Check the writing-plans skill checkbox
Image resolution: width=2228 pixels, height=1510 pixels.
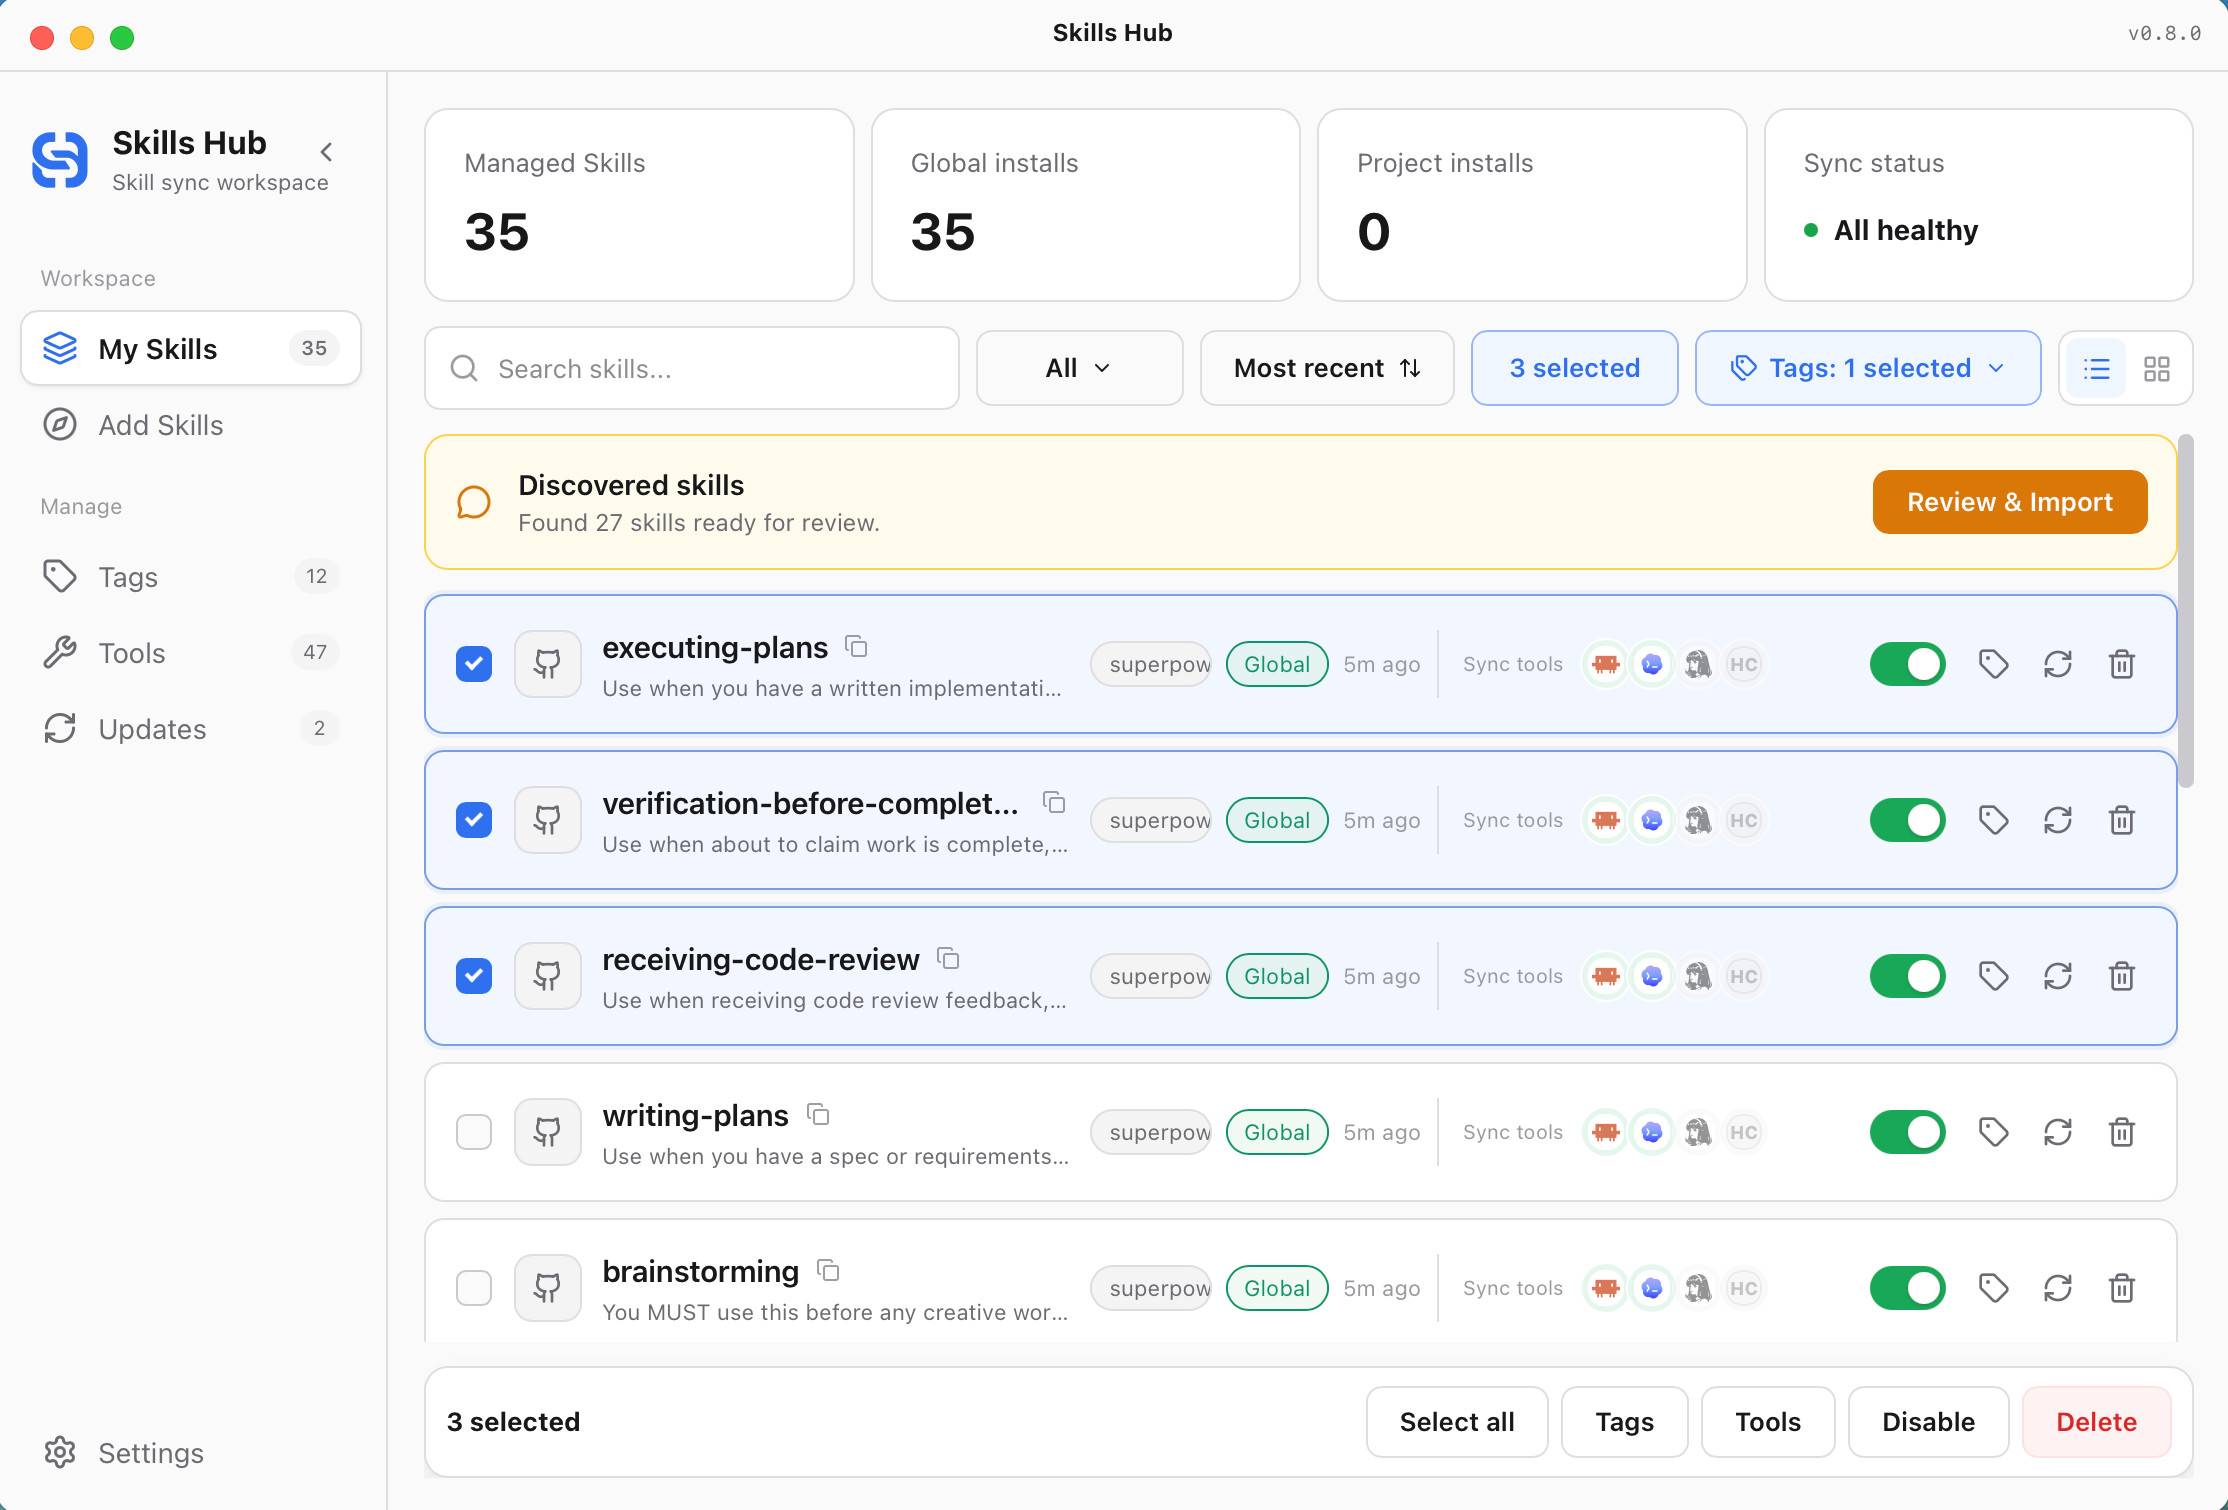pyautogui.click(x=474, y=1132)
